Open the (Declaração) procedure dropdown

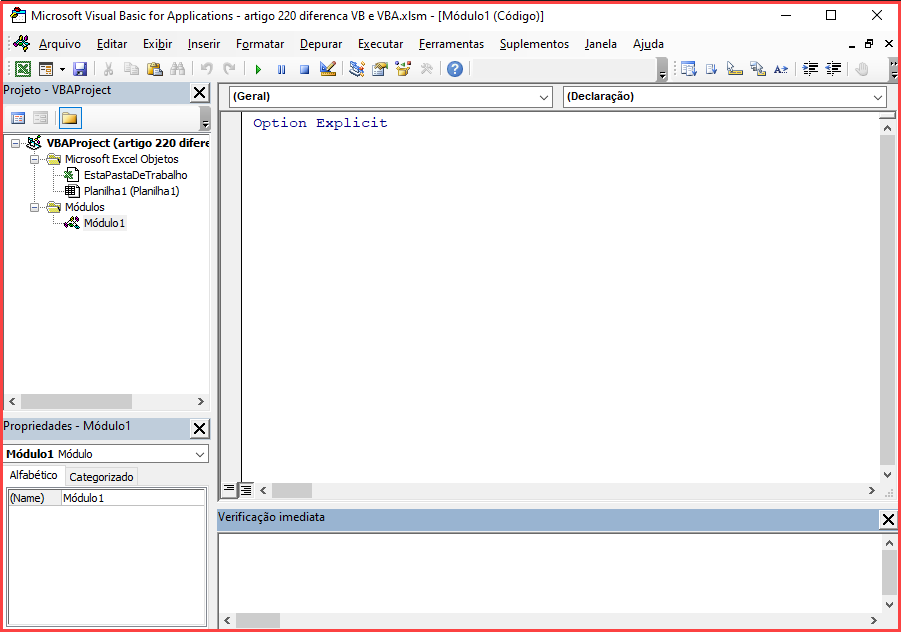click(725, 97)
